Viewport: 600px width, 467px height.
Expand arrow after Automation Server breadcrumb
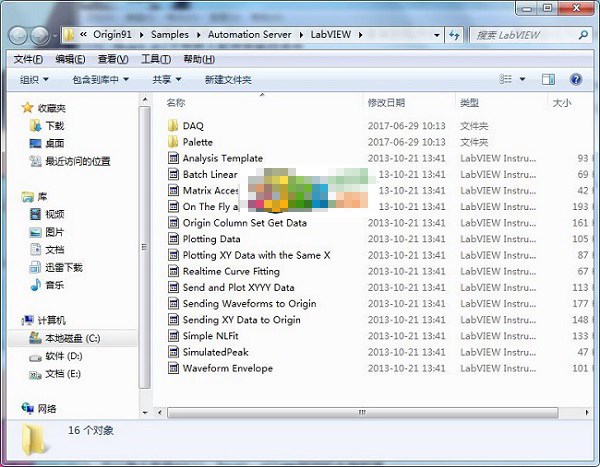pyautogui.click(x=301, y=35)
